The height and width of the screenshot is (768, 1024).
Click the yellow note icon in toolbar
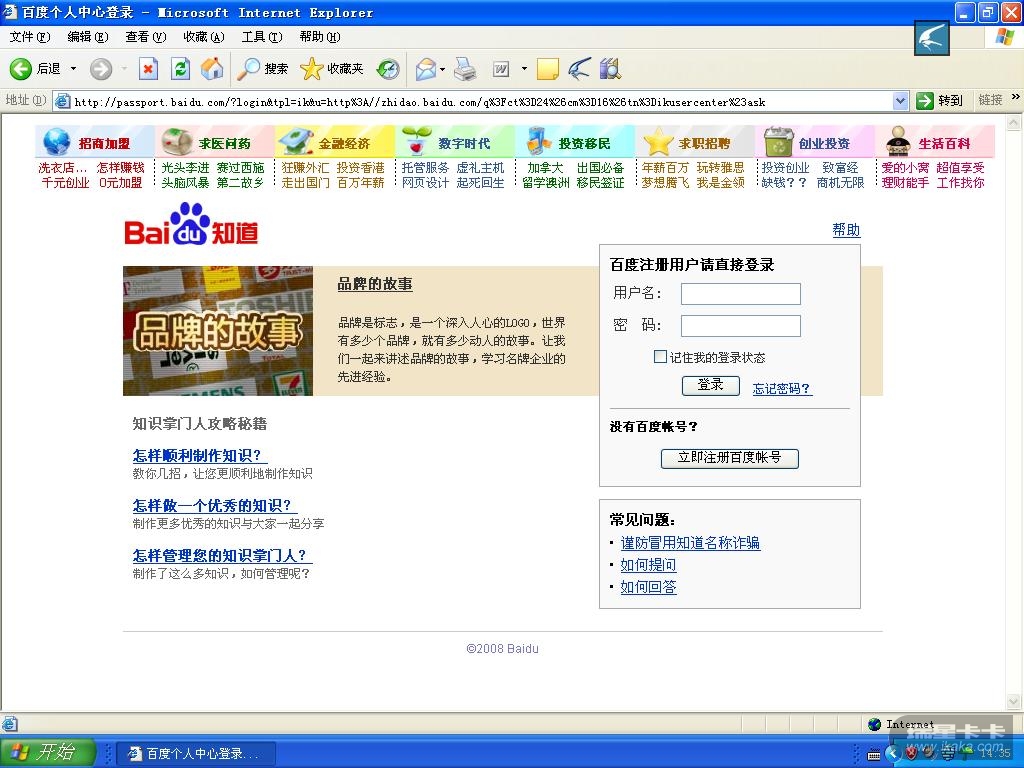point(547,69)
